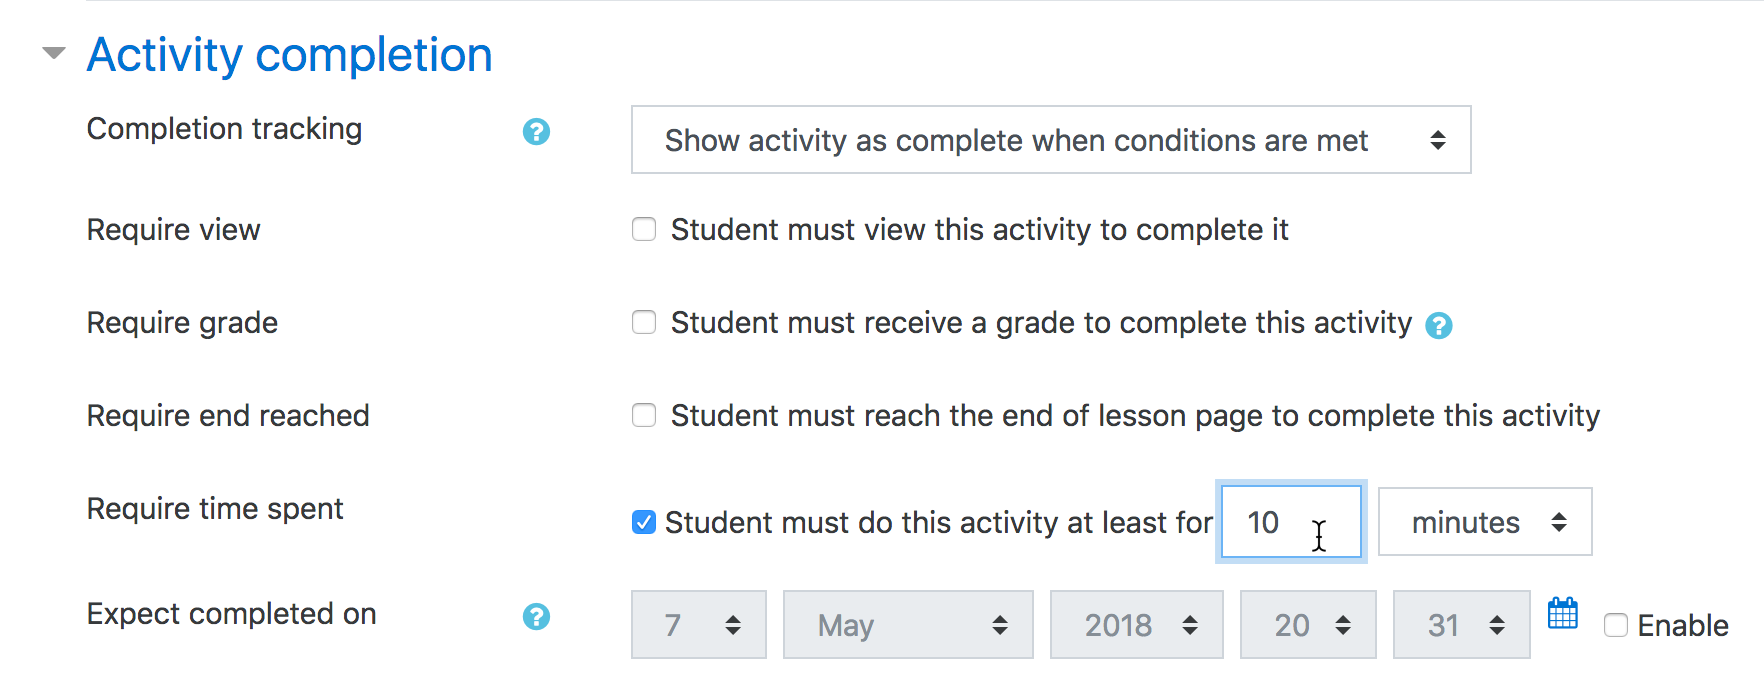Open the hour dropdown showing 20
1764x690 pixels.
(1308, 625)
